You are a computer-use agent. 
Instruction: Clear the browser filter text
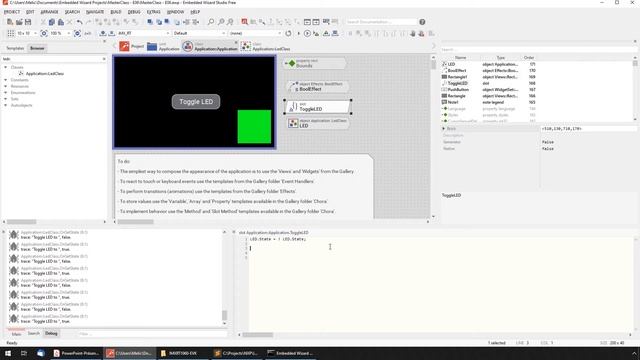tap(104, 59)
